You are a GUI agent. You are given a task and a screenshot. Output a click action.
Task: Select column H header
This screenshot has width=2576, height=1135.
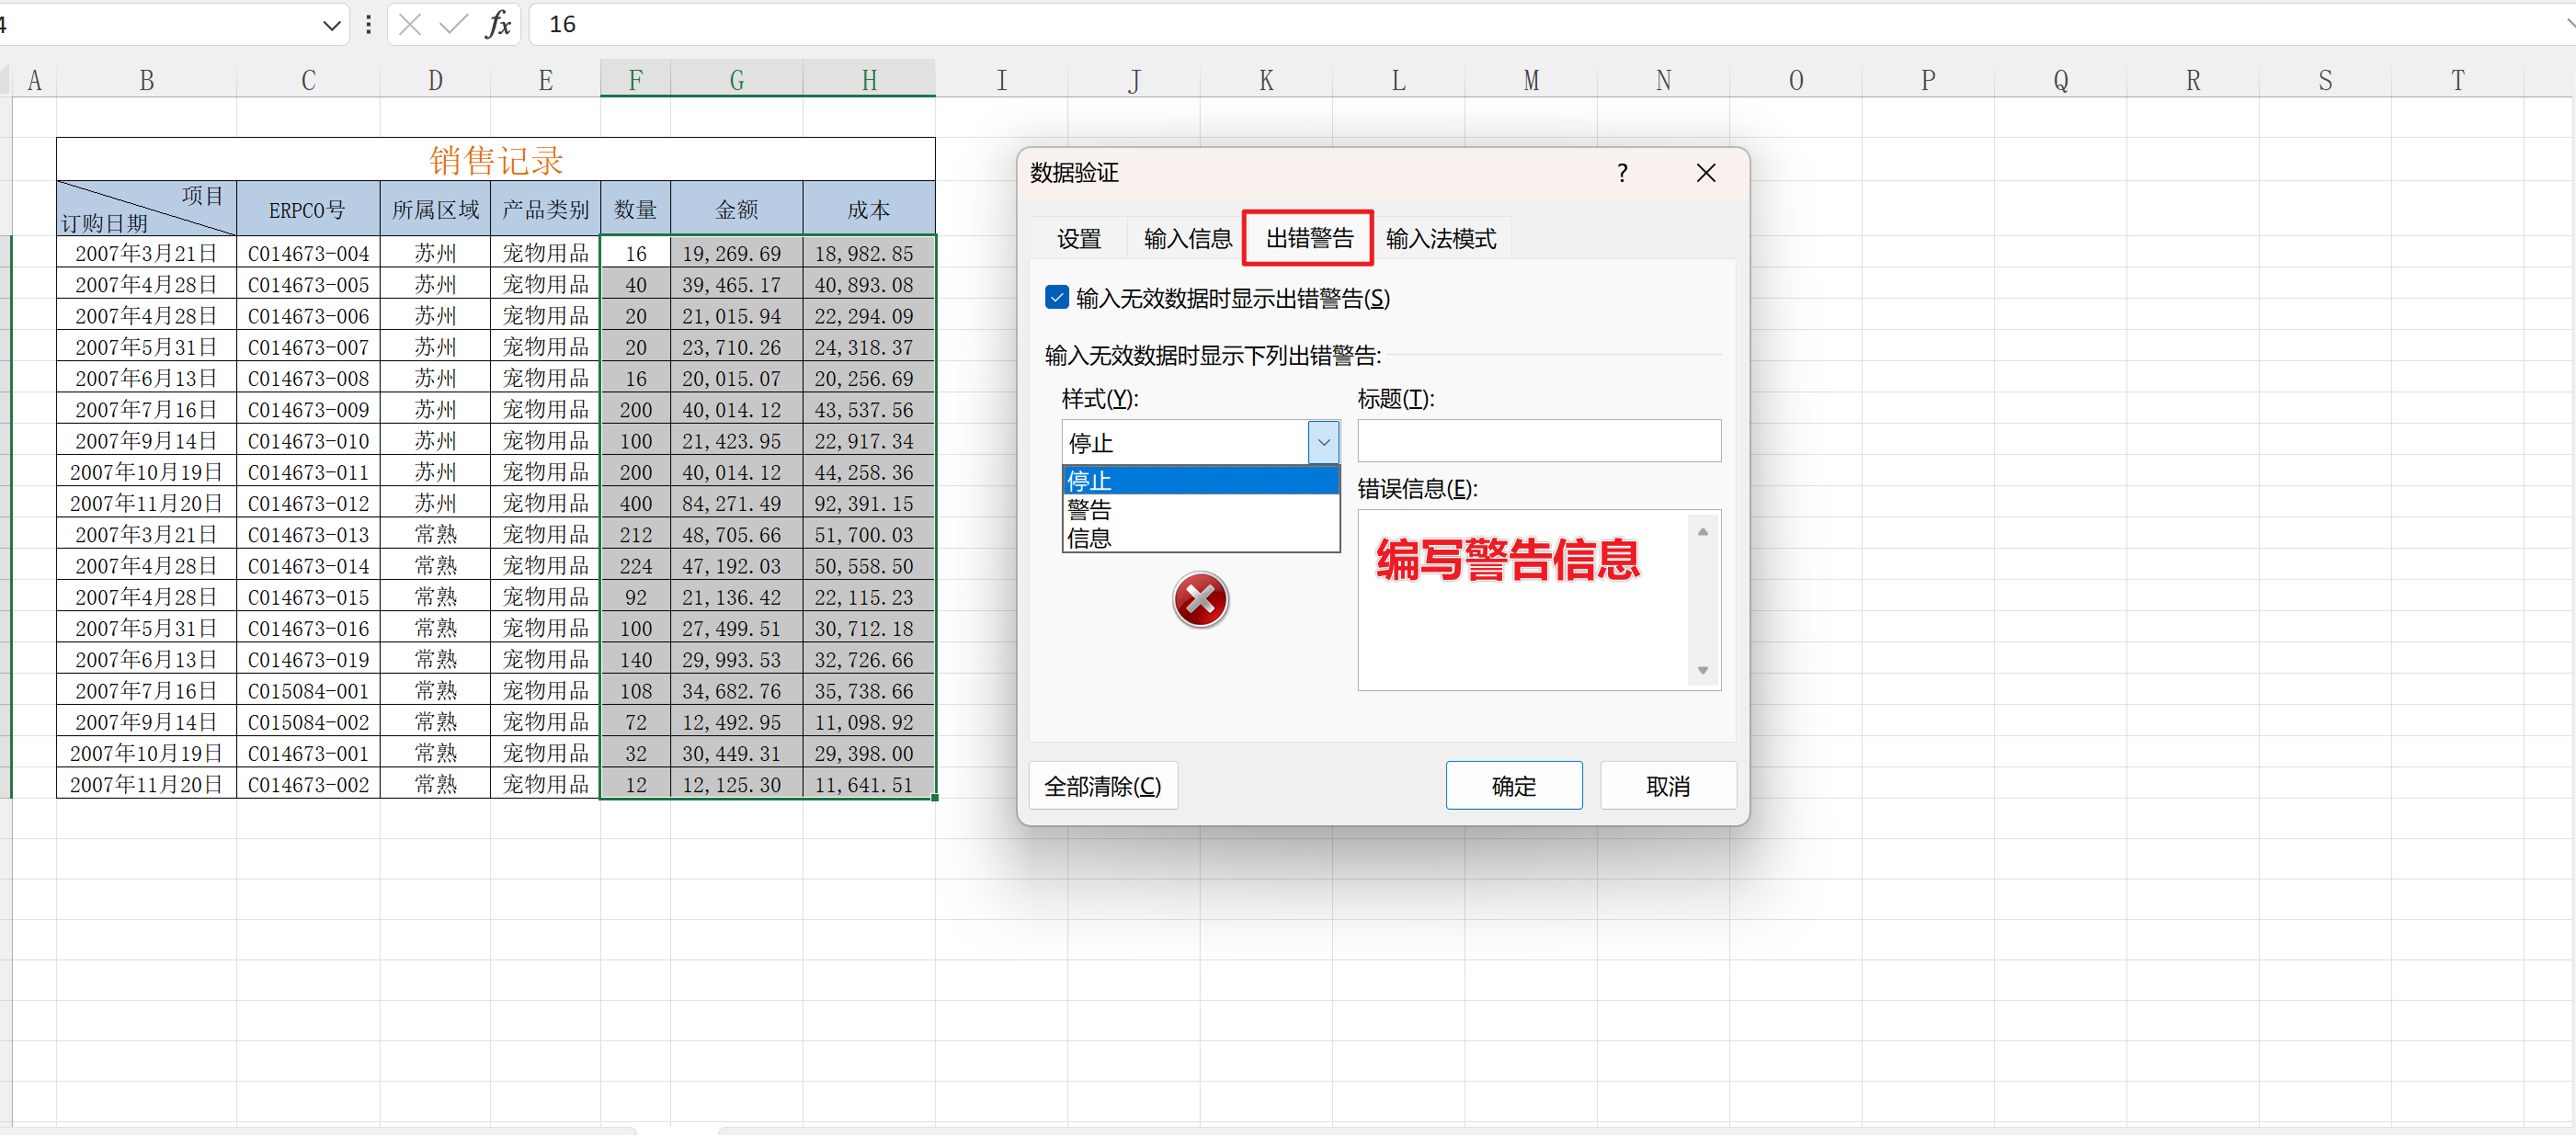click(869, 80)
